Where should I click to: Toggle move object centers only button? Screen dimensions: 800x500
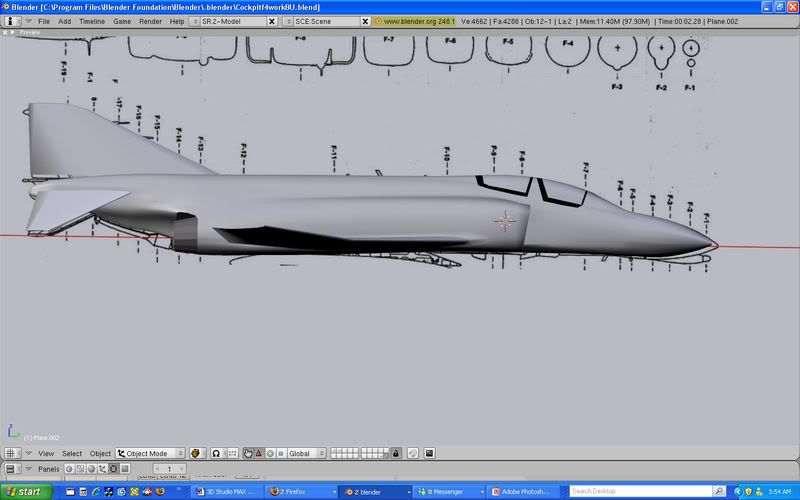pos(233,453)
